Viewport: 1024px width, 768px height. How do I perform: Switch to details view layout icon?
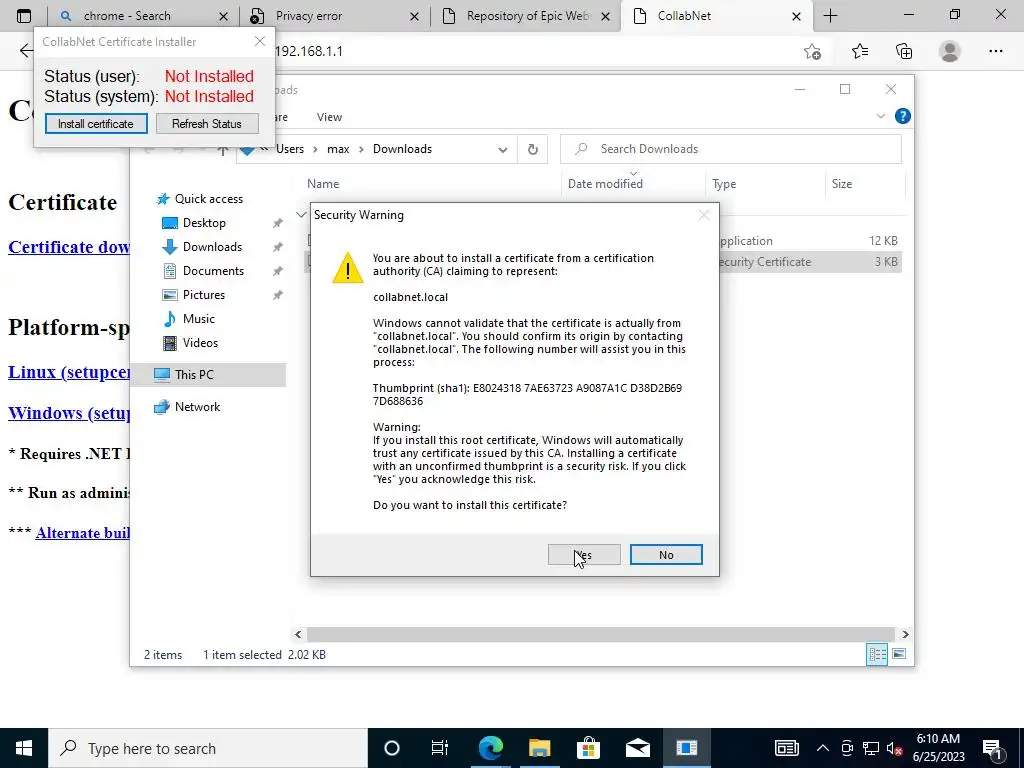[x=877, y=654]
